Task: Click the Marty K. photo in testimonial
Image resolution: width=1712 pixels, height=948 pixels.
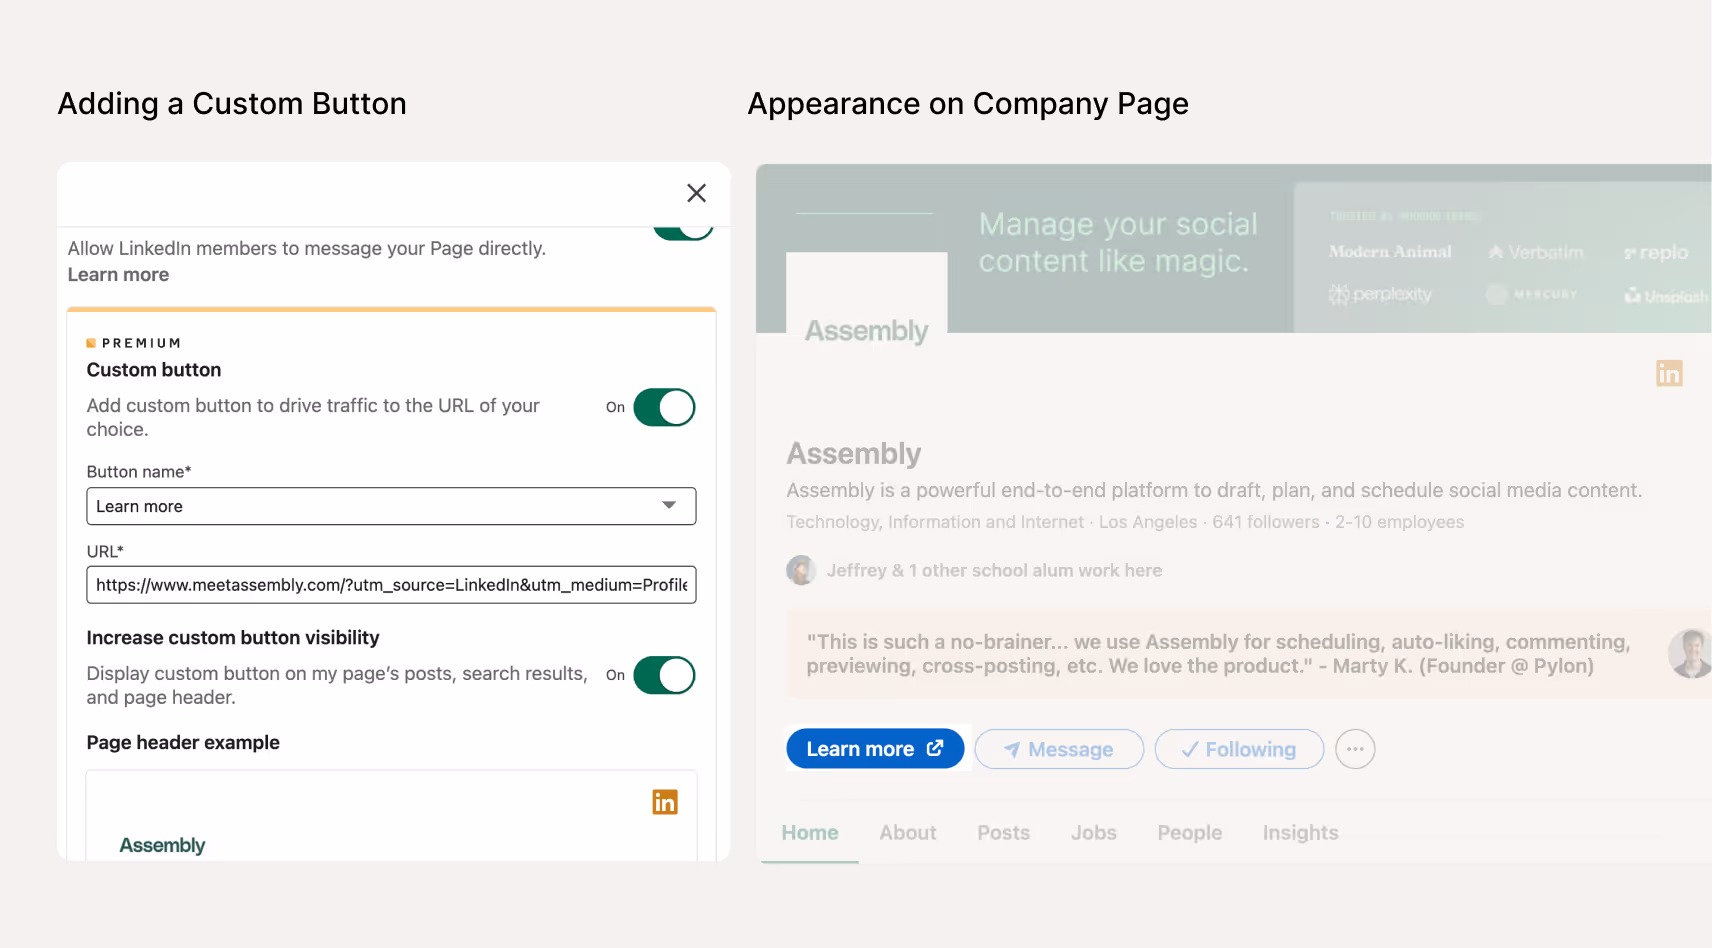Action: tap(1691, 654)
